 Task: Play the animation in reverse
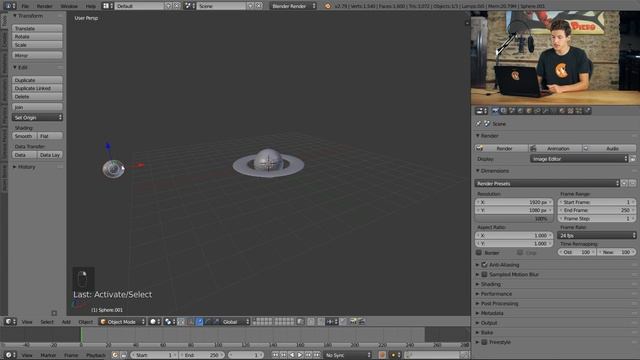[x=292, y=355]
